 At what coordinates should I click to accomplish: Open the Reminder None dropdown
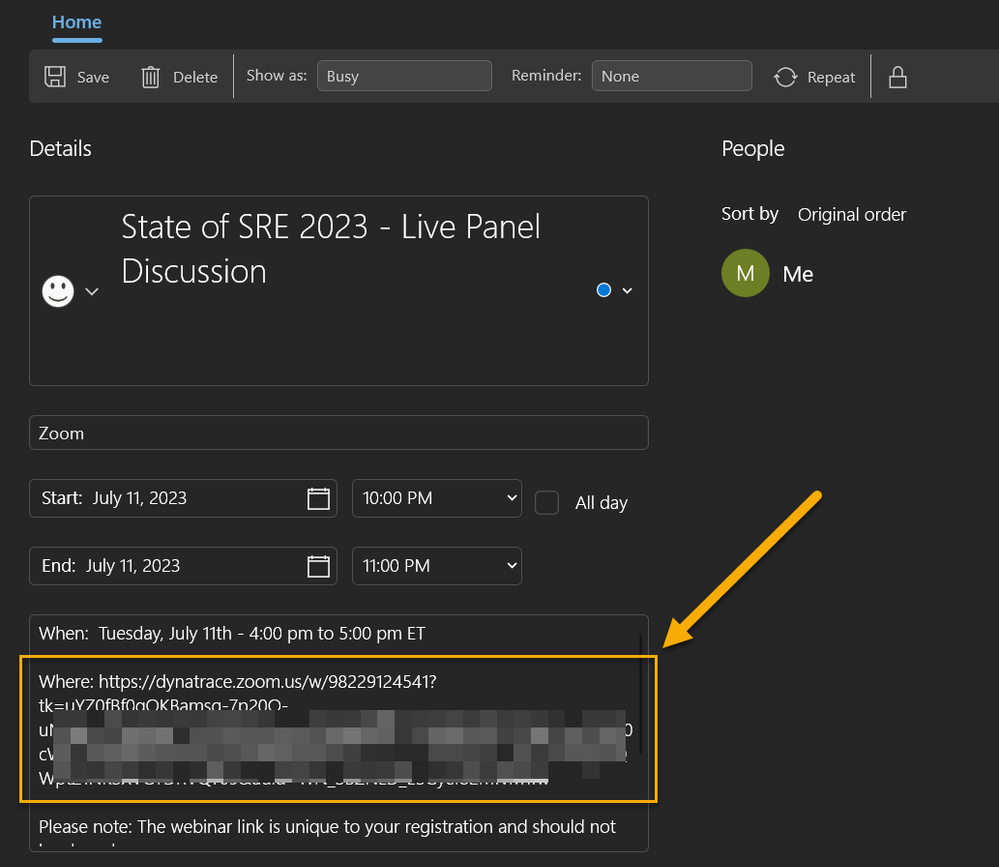point(672,76)
